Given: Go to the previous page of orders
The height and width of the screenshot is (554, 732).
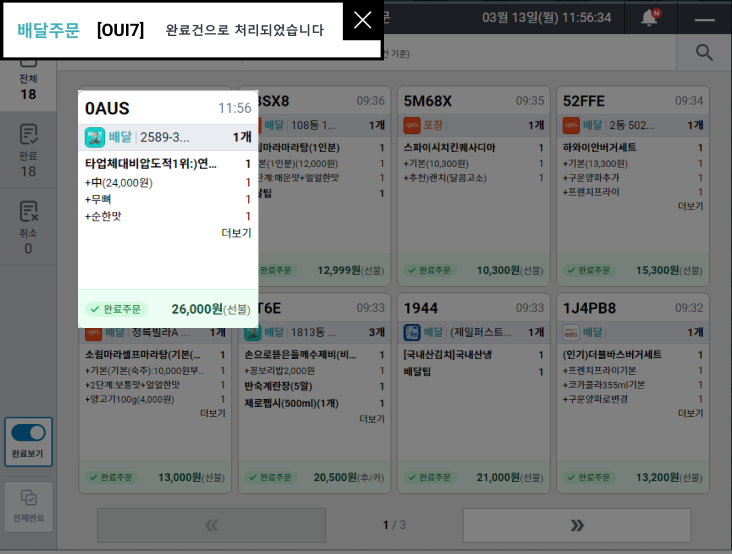Looking at the screenshot, I should pyautogui.click(x=211, y=525).
